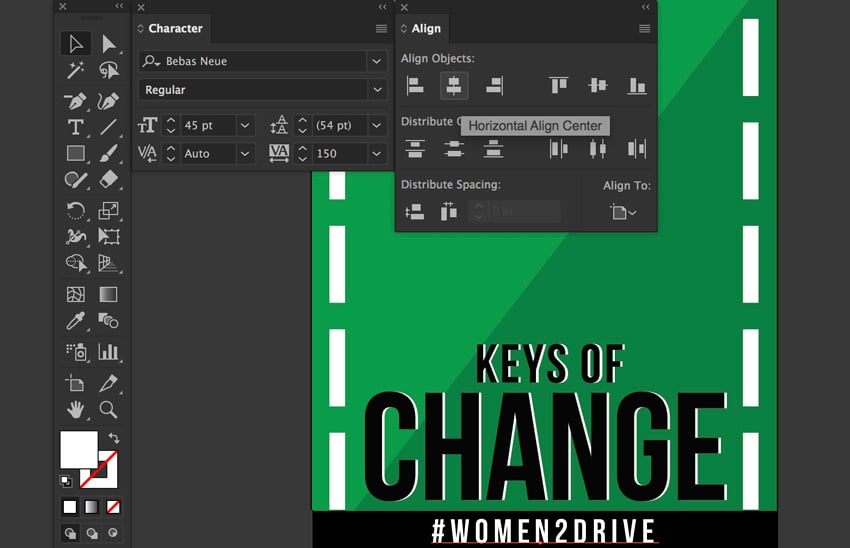Adjust the font size stepper arrows
The width and height of the screenshot is (850, 548).
[x=171, y=125]
